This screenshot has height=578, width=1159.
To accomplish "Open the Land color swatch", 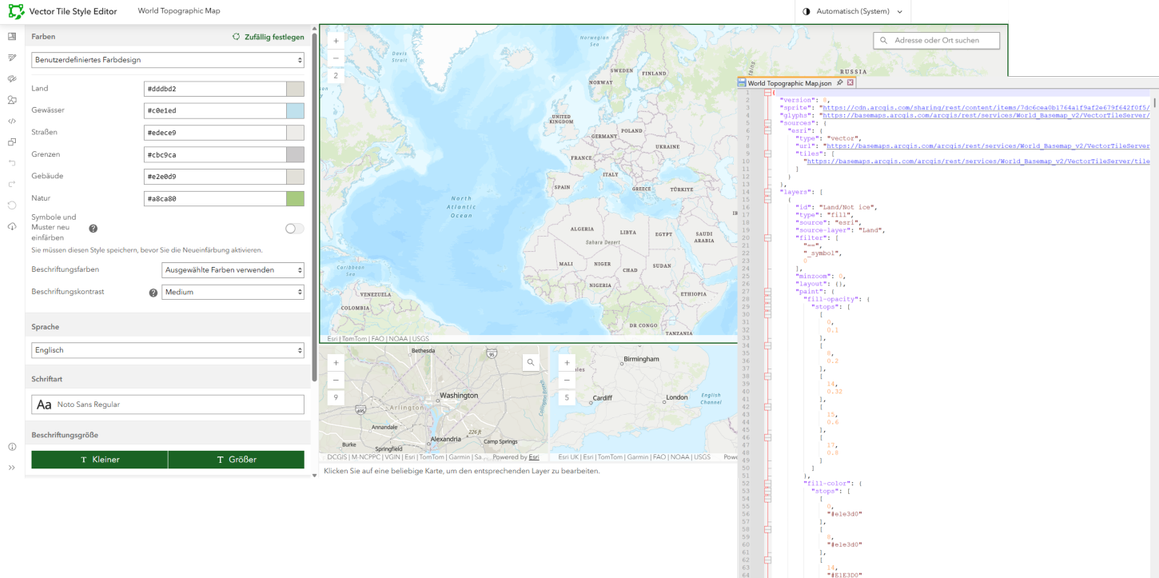I will (295, 89).
